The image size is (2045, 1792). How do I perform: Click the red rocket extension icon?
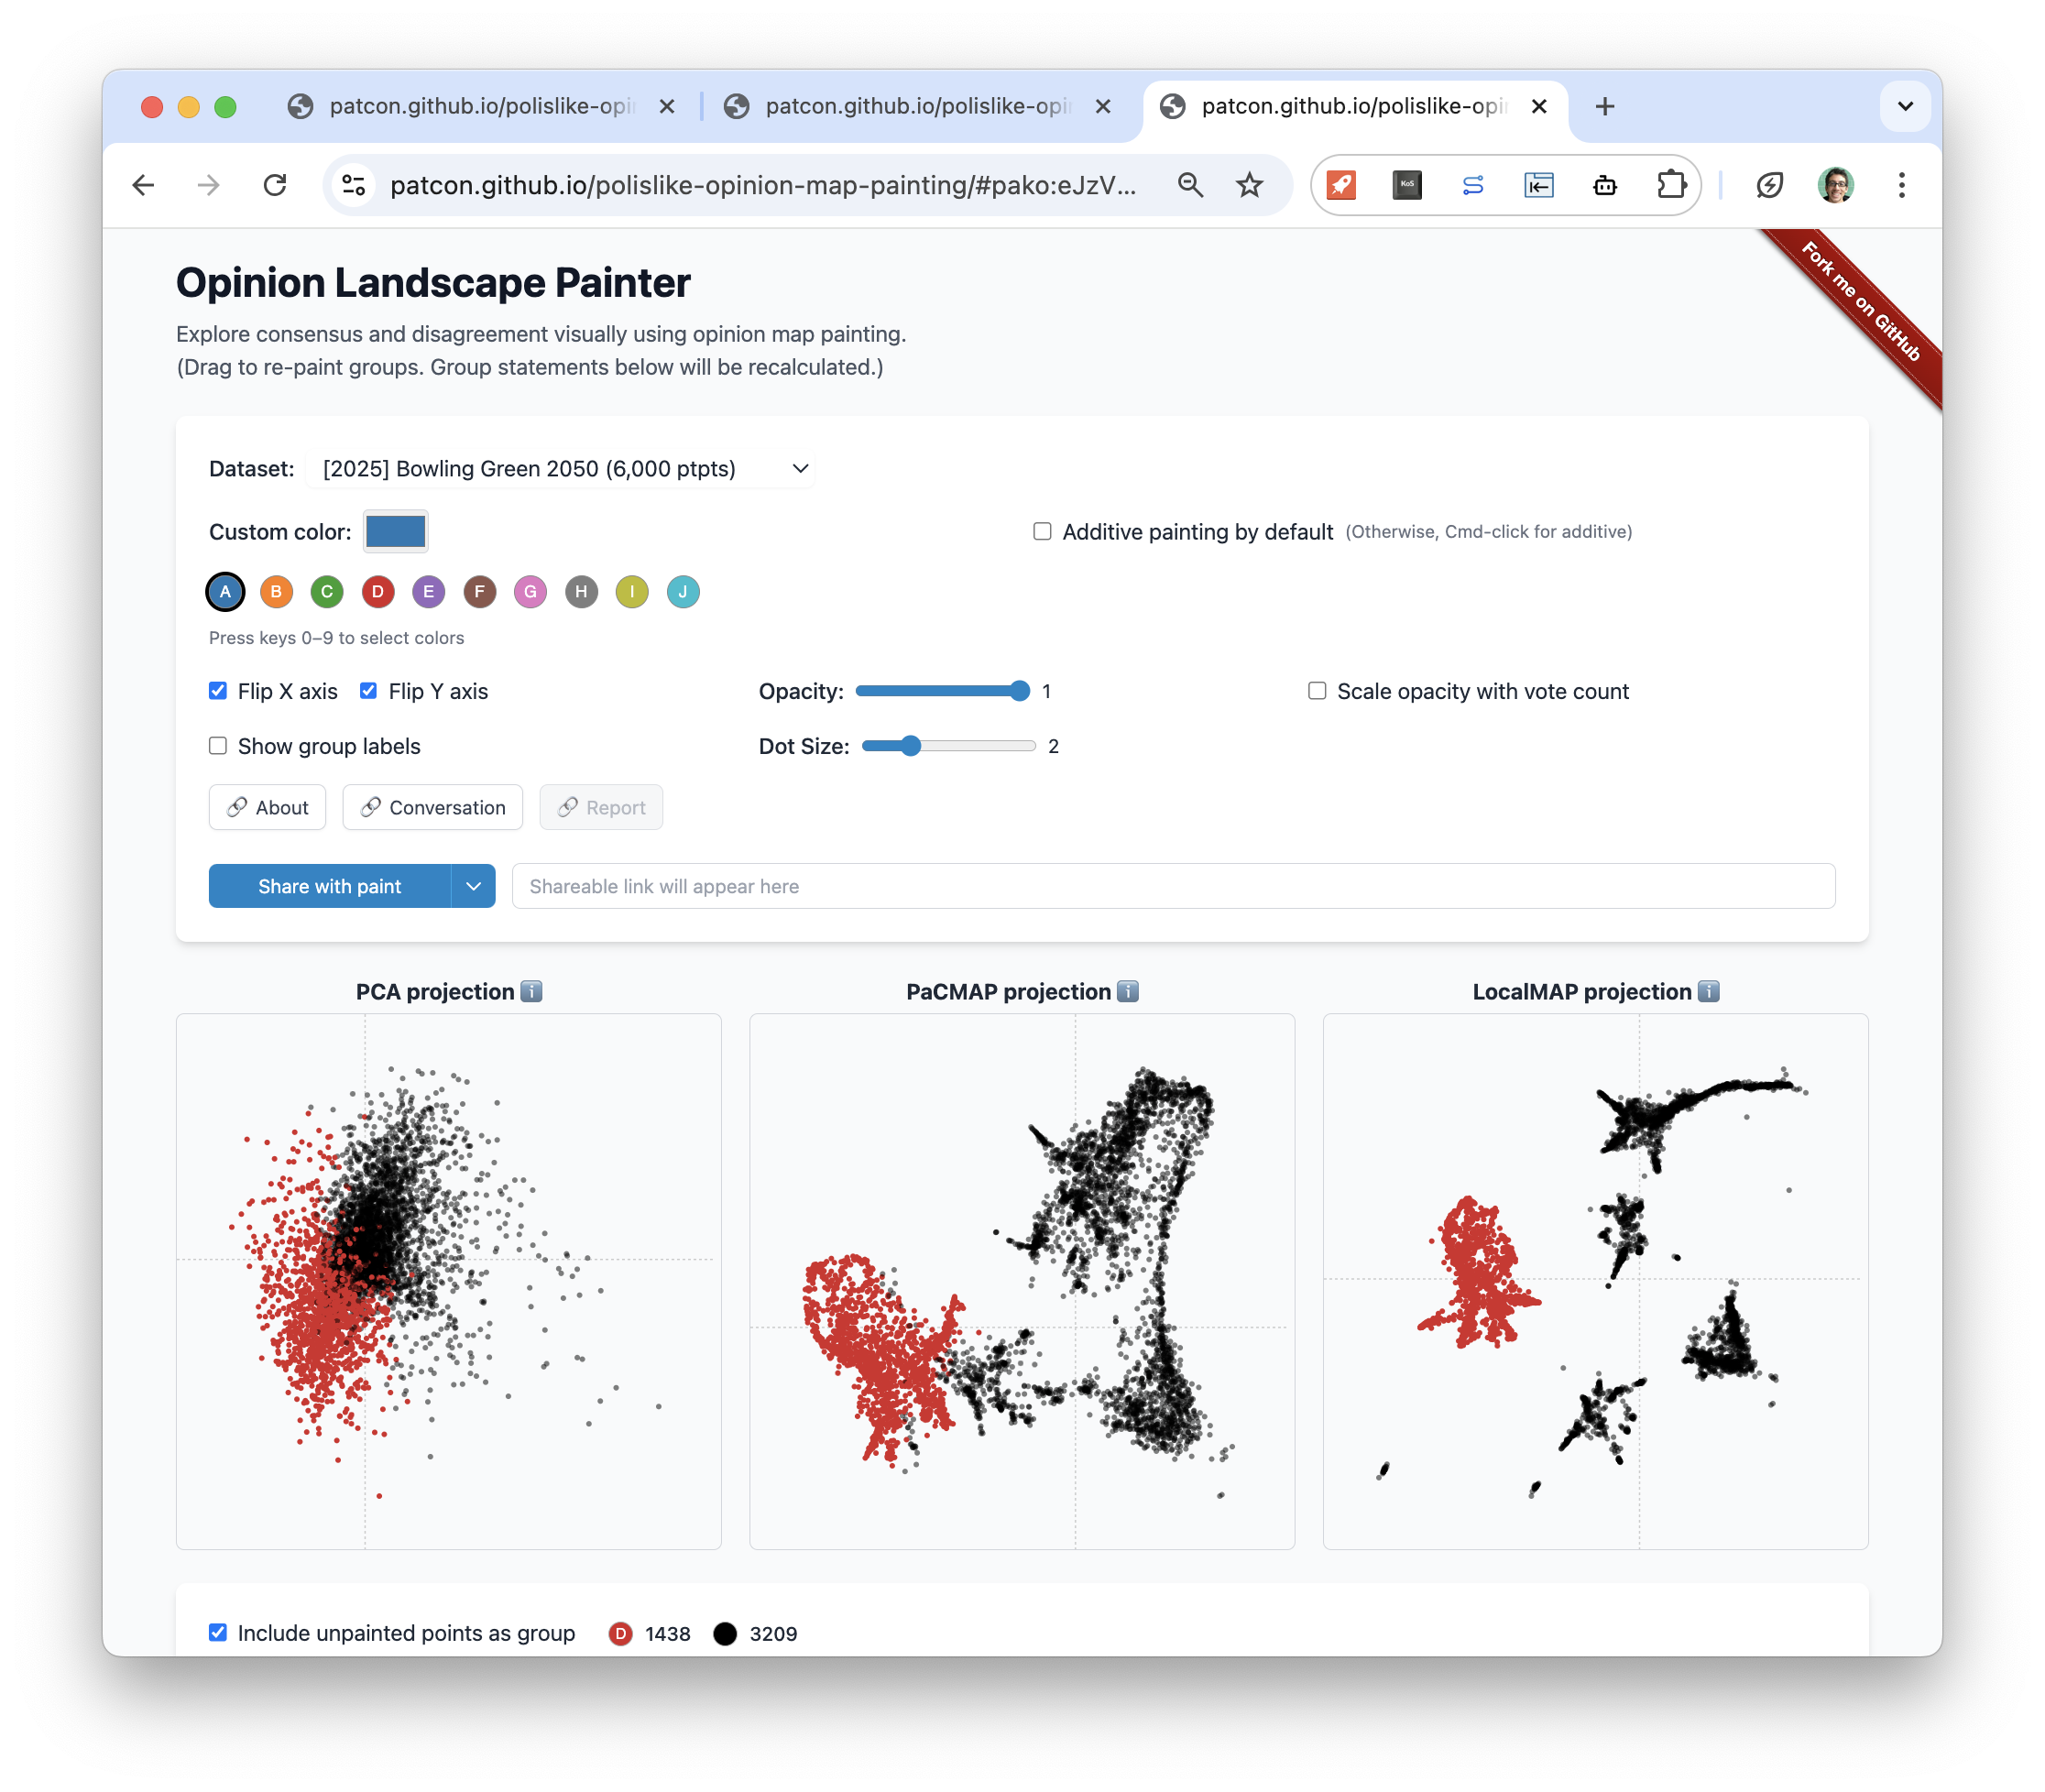point(1341,185)
